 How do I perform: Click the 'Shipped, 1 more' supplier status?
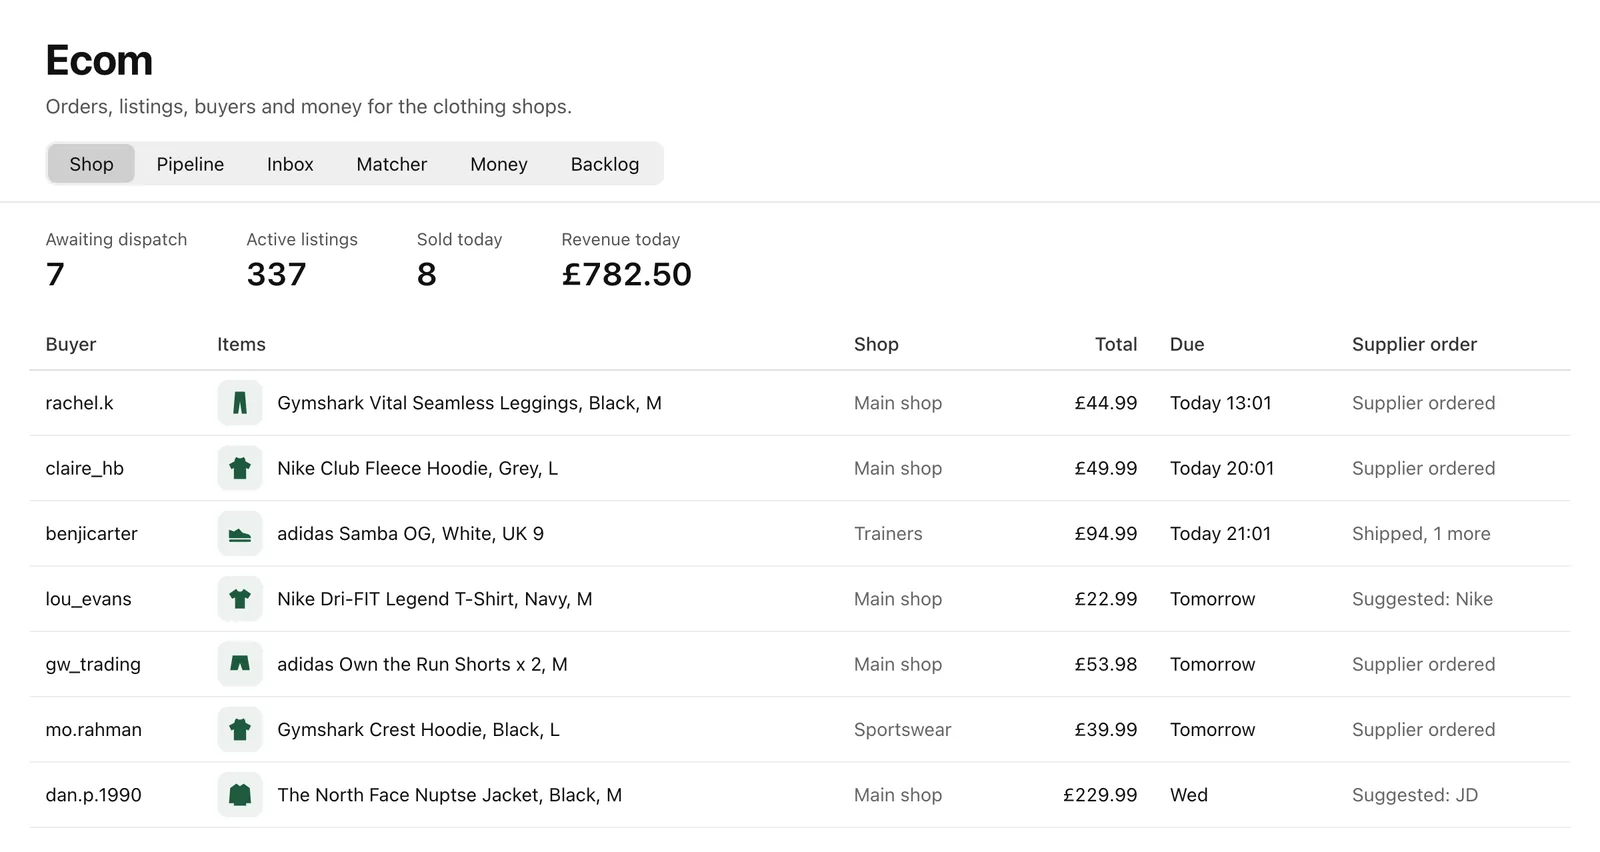tap(1421, 534)
